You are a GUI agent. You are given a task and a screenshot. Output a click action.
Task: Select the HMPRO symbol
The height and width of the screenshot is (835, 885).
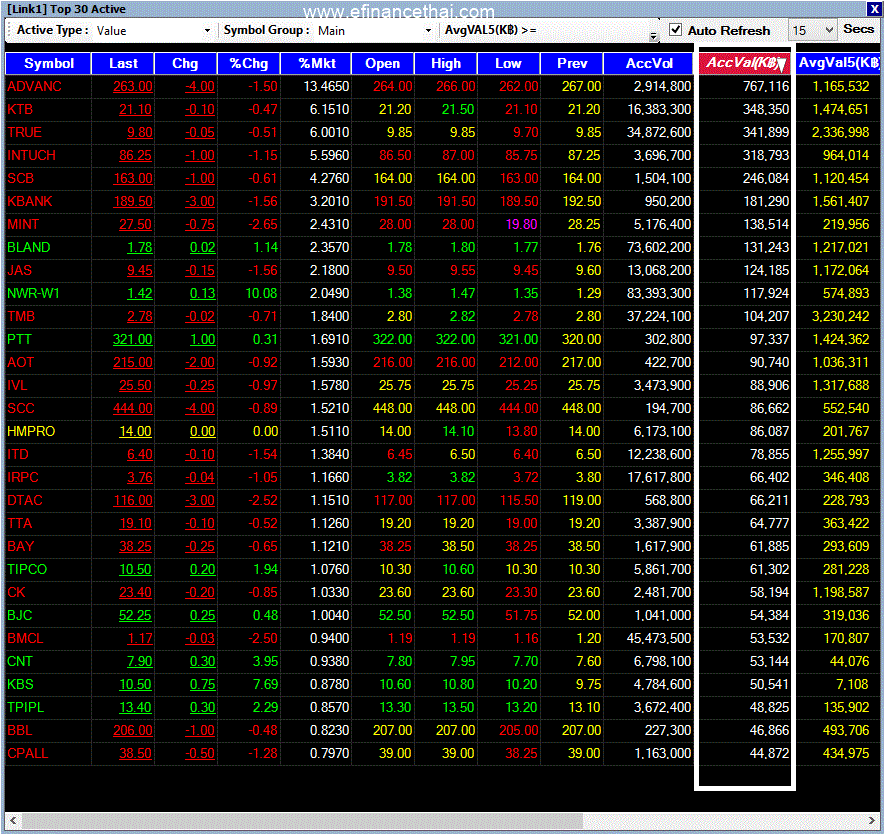31,431
